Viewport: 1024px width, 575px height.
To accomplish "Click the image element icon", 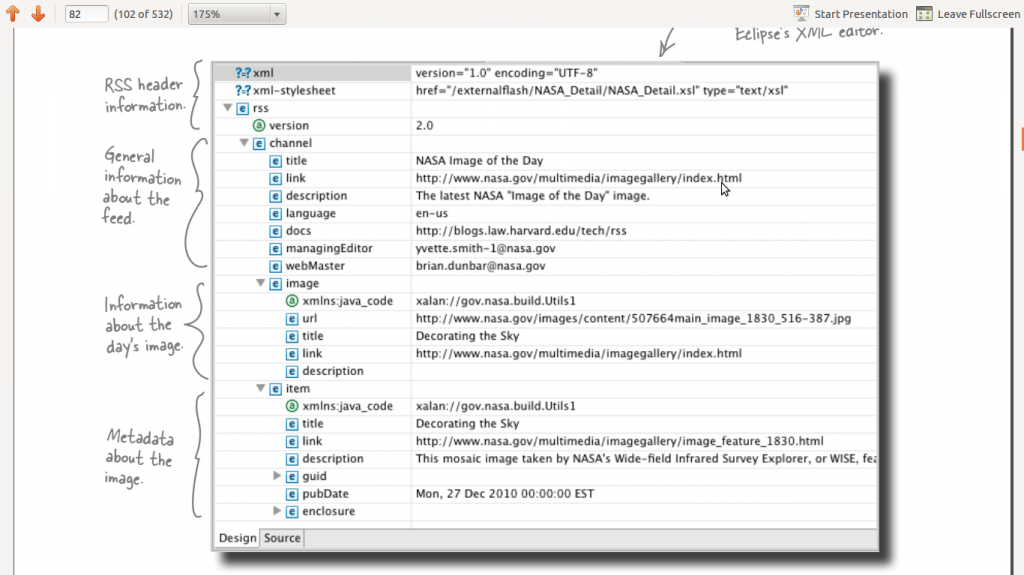I will pos(276,284).
